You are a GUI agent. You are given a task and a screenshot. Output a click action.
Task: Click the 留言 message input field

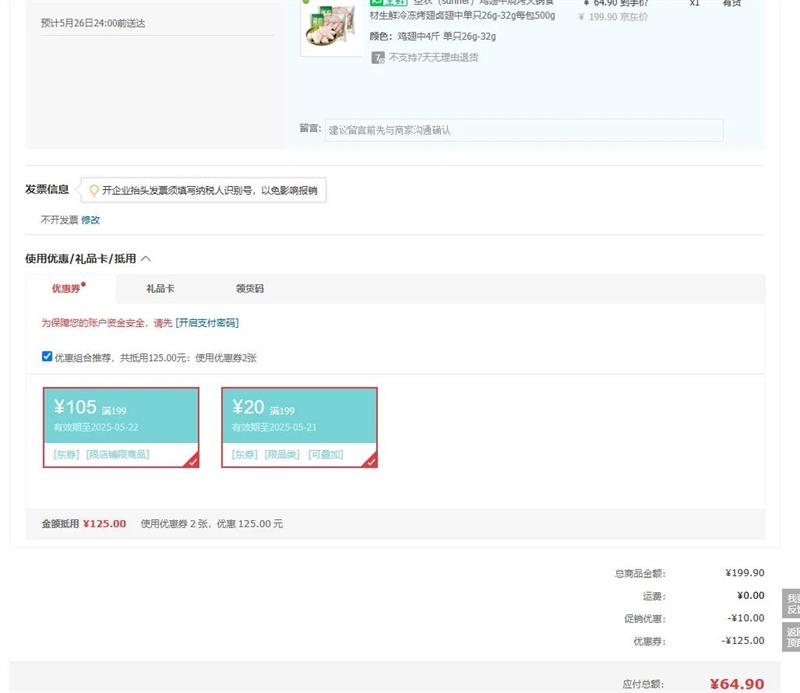point(523,130)
